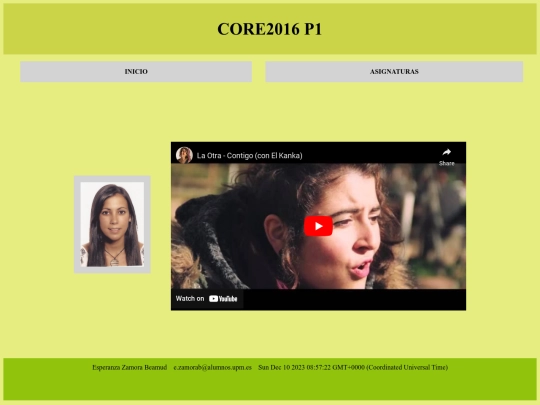Click the CORE2016 P1 page heading
Screen dimensions: 540x405
pyautogui.click(x=270, y=29)
